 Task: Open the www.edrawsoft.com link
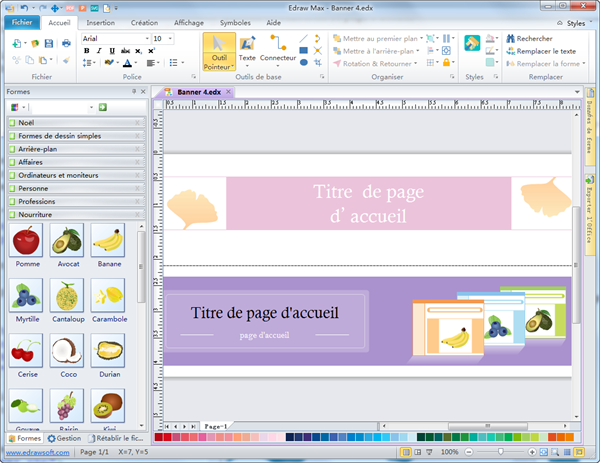35,452
